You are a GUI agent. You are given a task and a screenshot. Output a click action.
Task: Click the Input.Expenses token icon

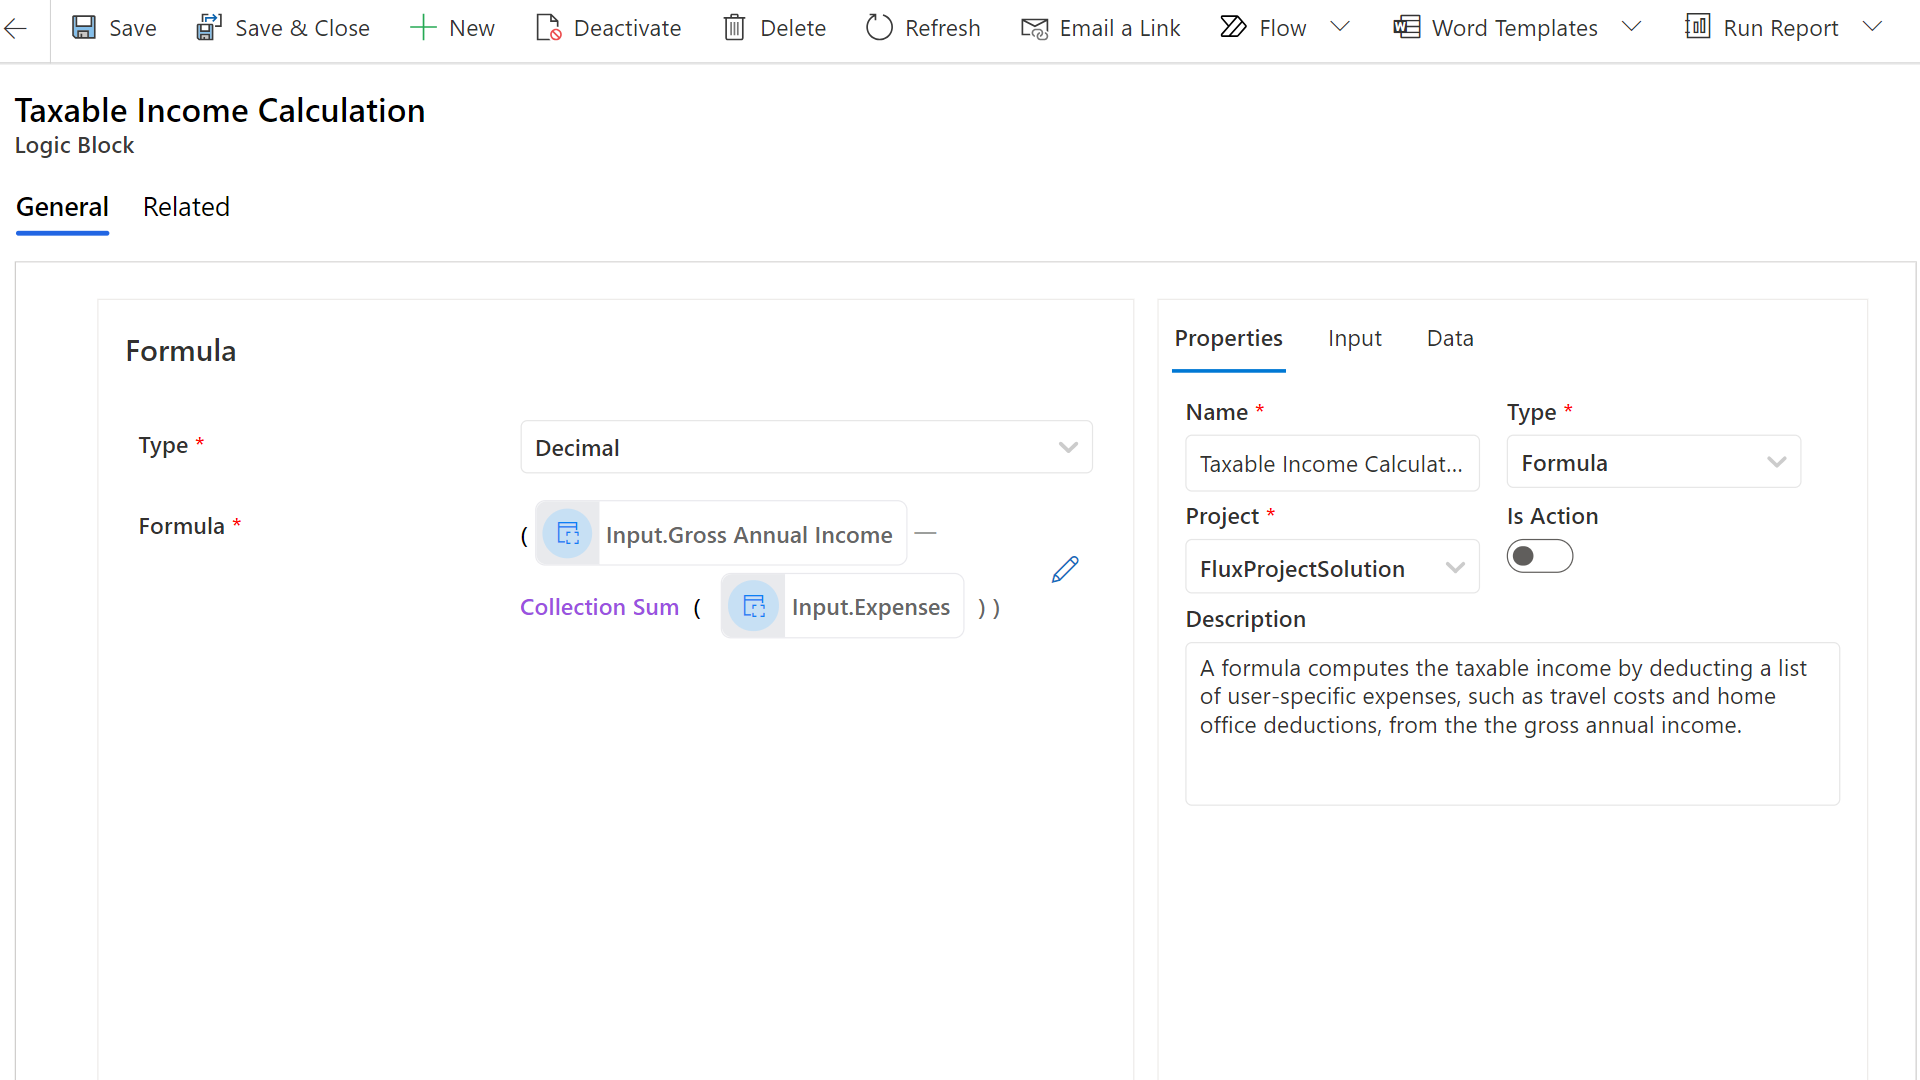[754, 606]
